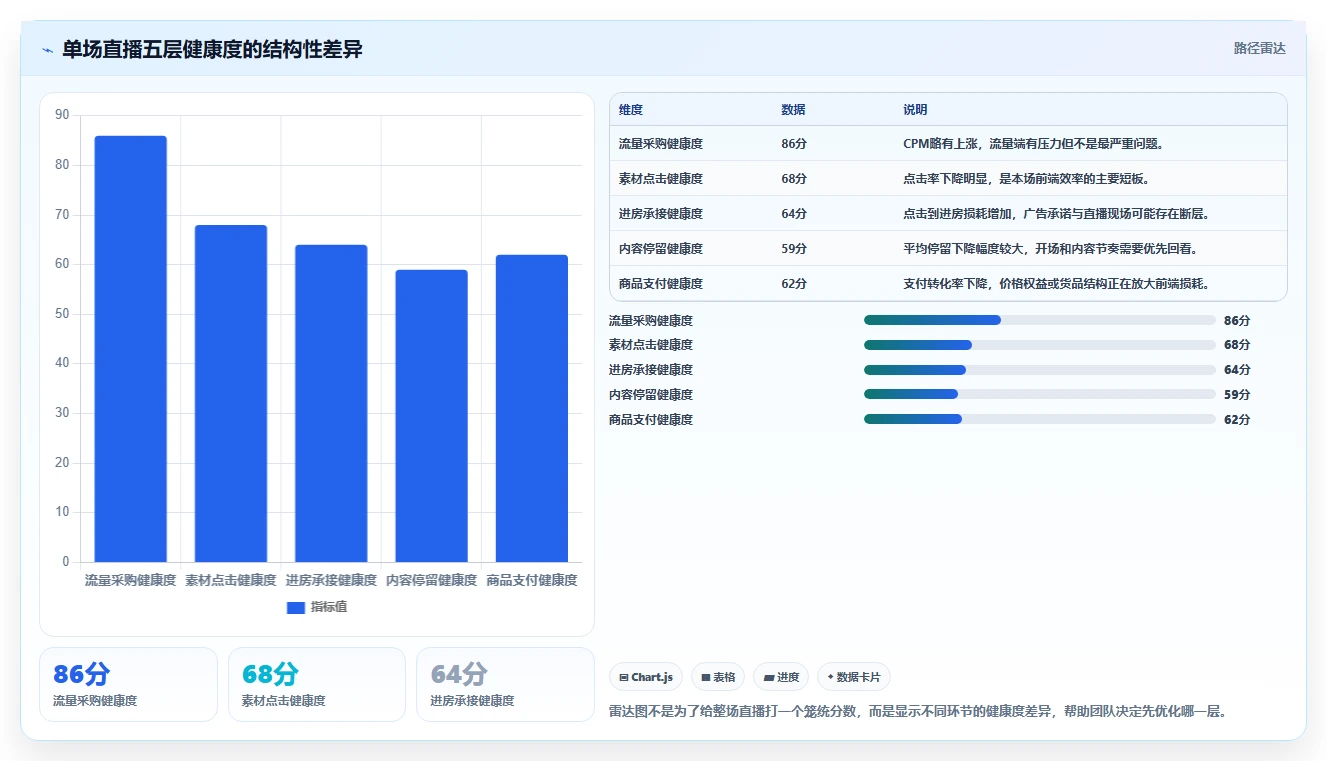Toggle the 指标值 legend color box
Screen dimensions: 1327x761
[295, 608]
